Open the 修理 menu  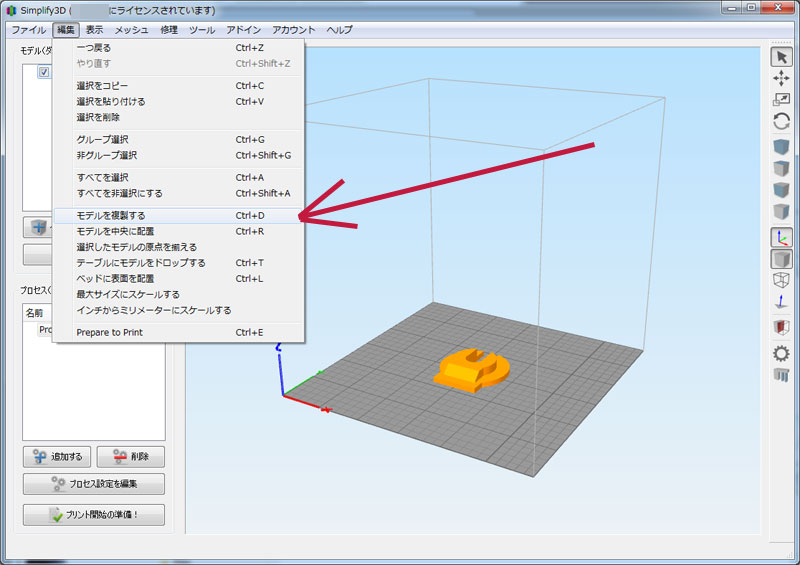(x=169, y=30)
